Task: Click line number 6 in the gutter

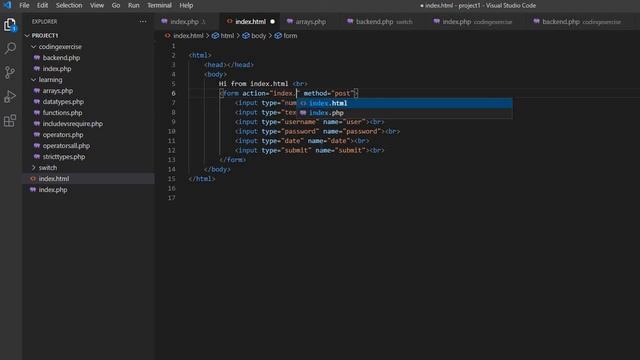Action: 173,93
